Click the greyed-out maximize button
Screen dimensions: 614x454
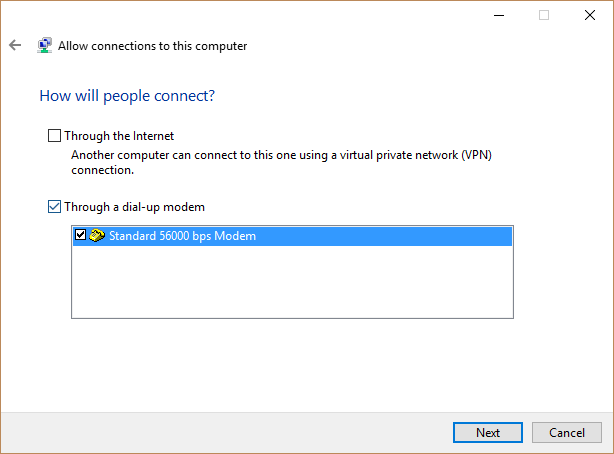[x=544, y=15]
